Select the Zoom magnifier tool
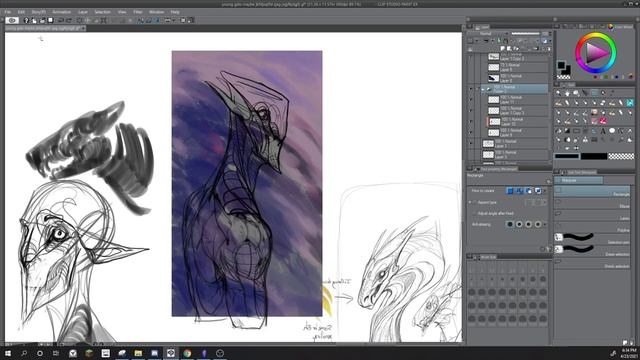Screen dimensions: 640x360 tap(558, 93)
